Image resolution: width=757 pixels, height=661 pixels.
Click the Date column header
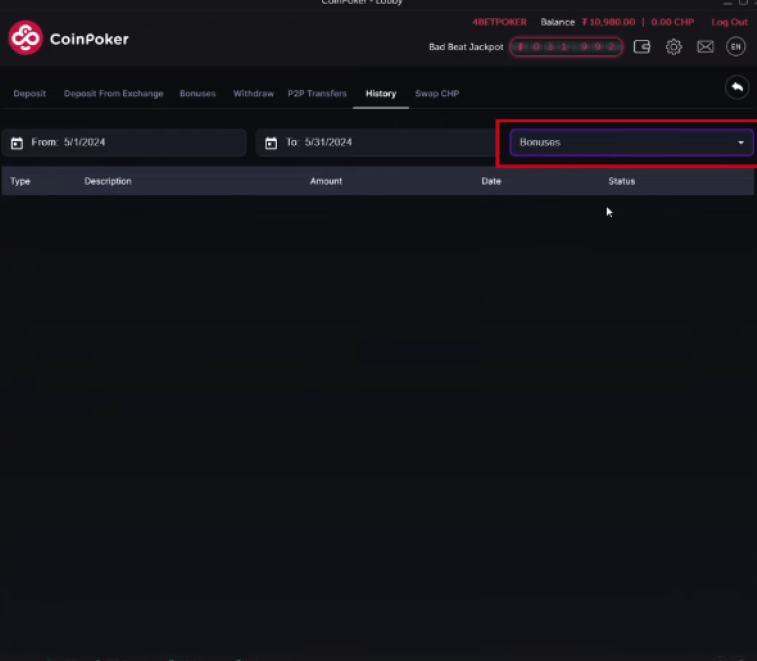point(491,181)
